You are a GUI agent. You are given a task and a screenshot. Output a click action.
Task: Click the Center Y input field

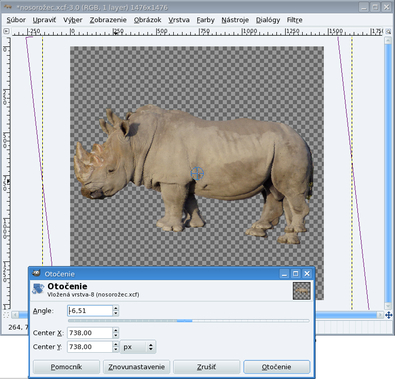point(90,347)
